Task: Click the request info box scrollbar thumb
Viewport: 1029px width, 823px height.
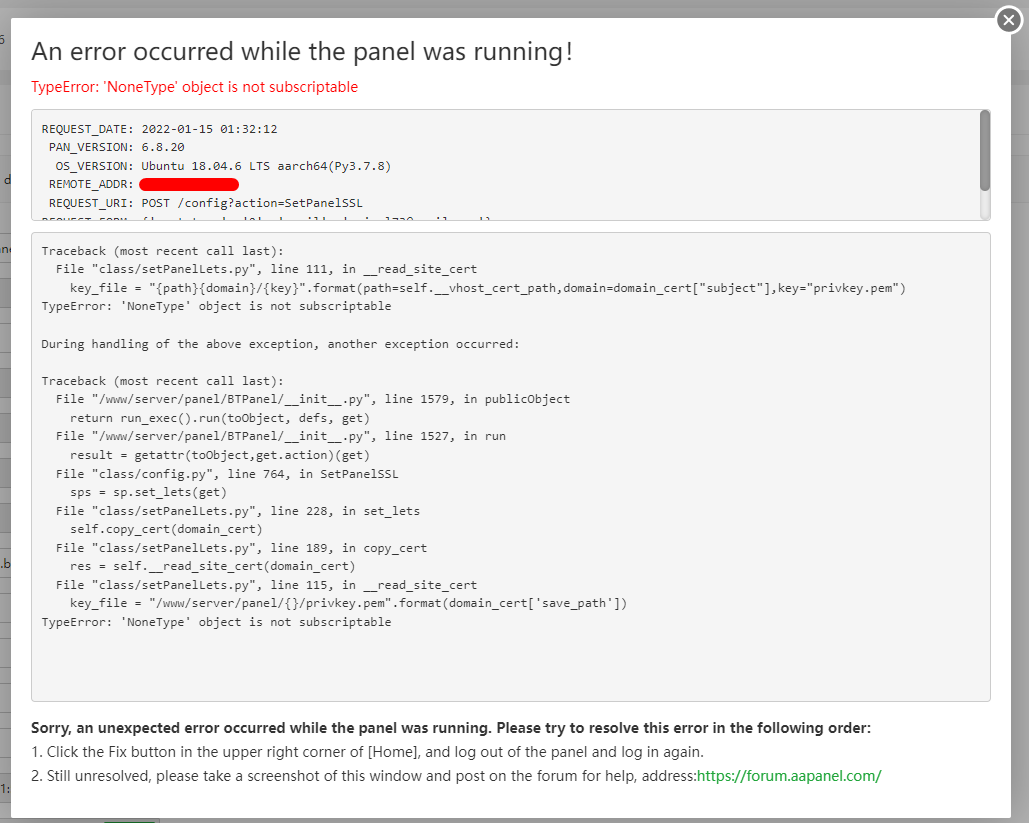Action: (x=984, y=150)
